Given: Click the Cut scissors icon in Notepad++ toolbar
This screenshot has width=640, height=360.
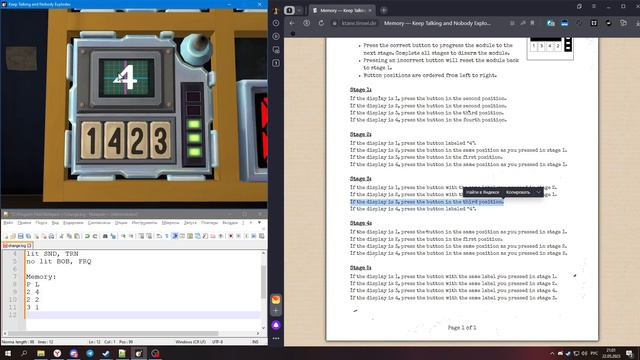Looking at the screenshot, I should point(62,236).
